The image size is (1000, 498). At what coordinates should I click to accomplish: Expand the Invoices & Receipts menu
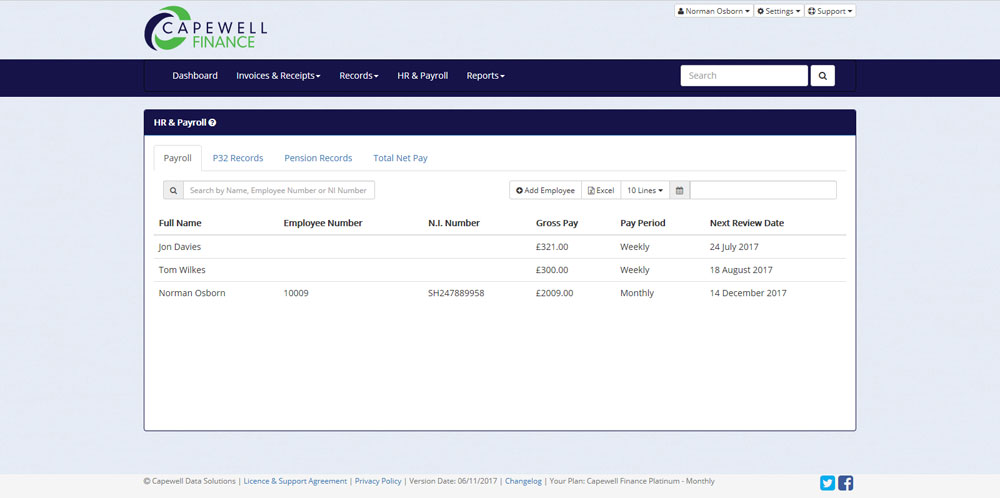[278, 75]
